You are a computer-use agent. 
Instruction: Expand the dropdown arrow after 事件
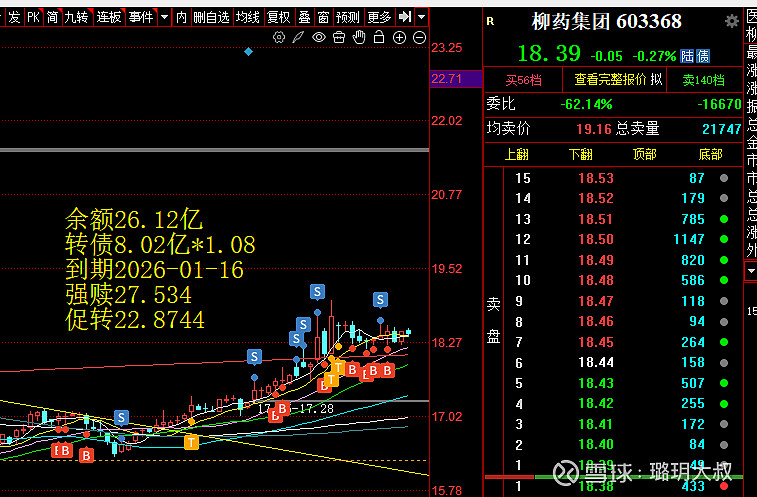click(164, 17)
